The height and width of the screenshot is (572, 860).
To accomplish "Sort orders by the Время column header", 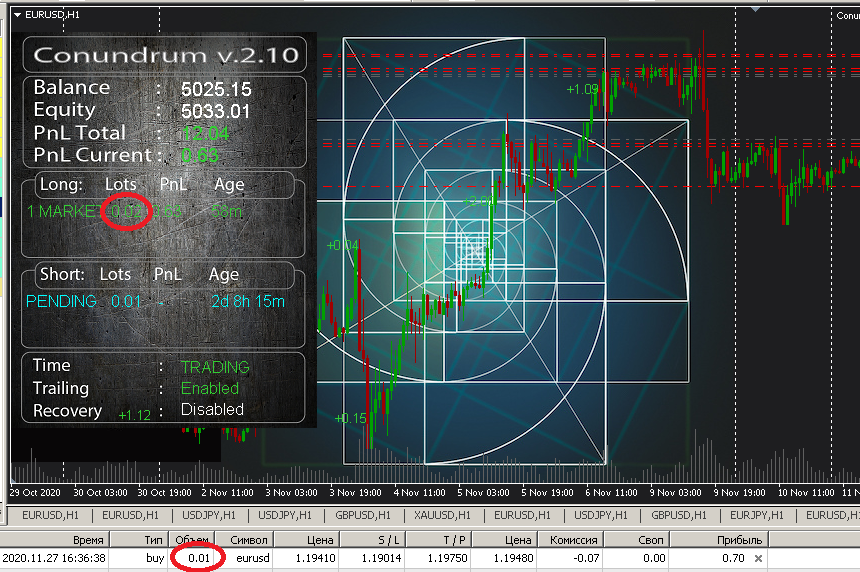I will point(55,540).
